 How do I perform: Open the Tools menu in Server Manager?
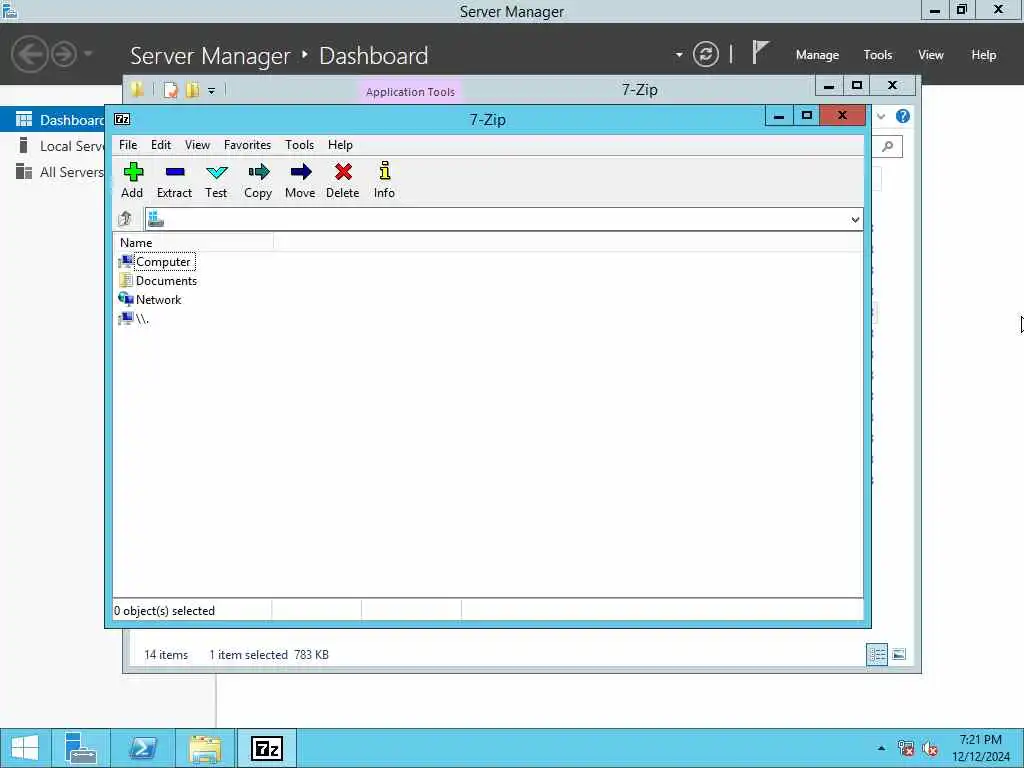pyautogui.click(x=878, y=55)
